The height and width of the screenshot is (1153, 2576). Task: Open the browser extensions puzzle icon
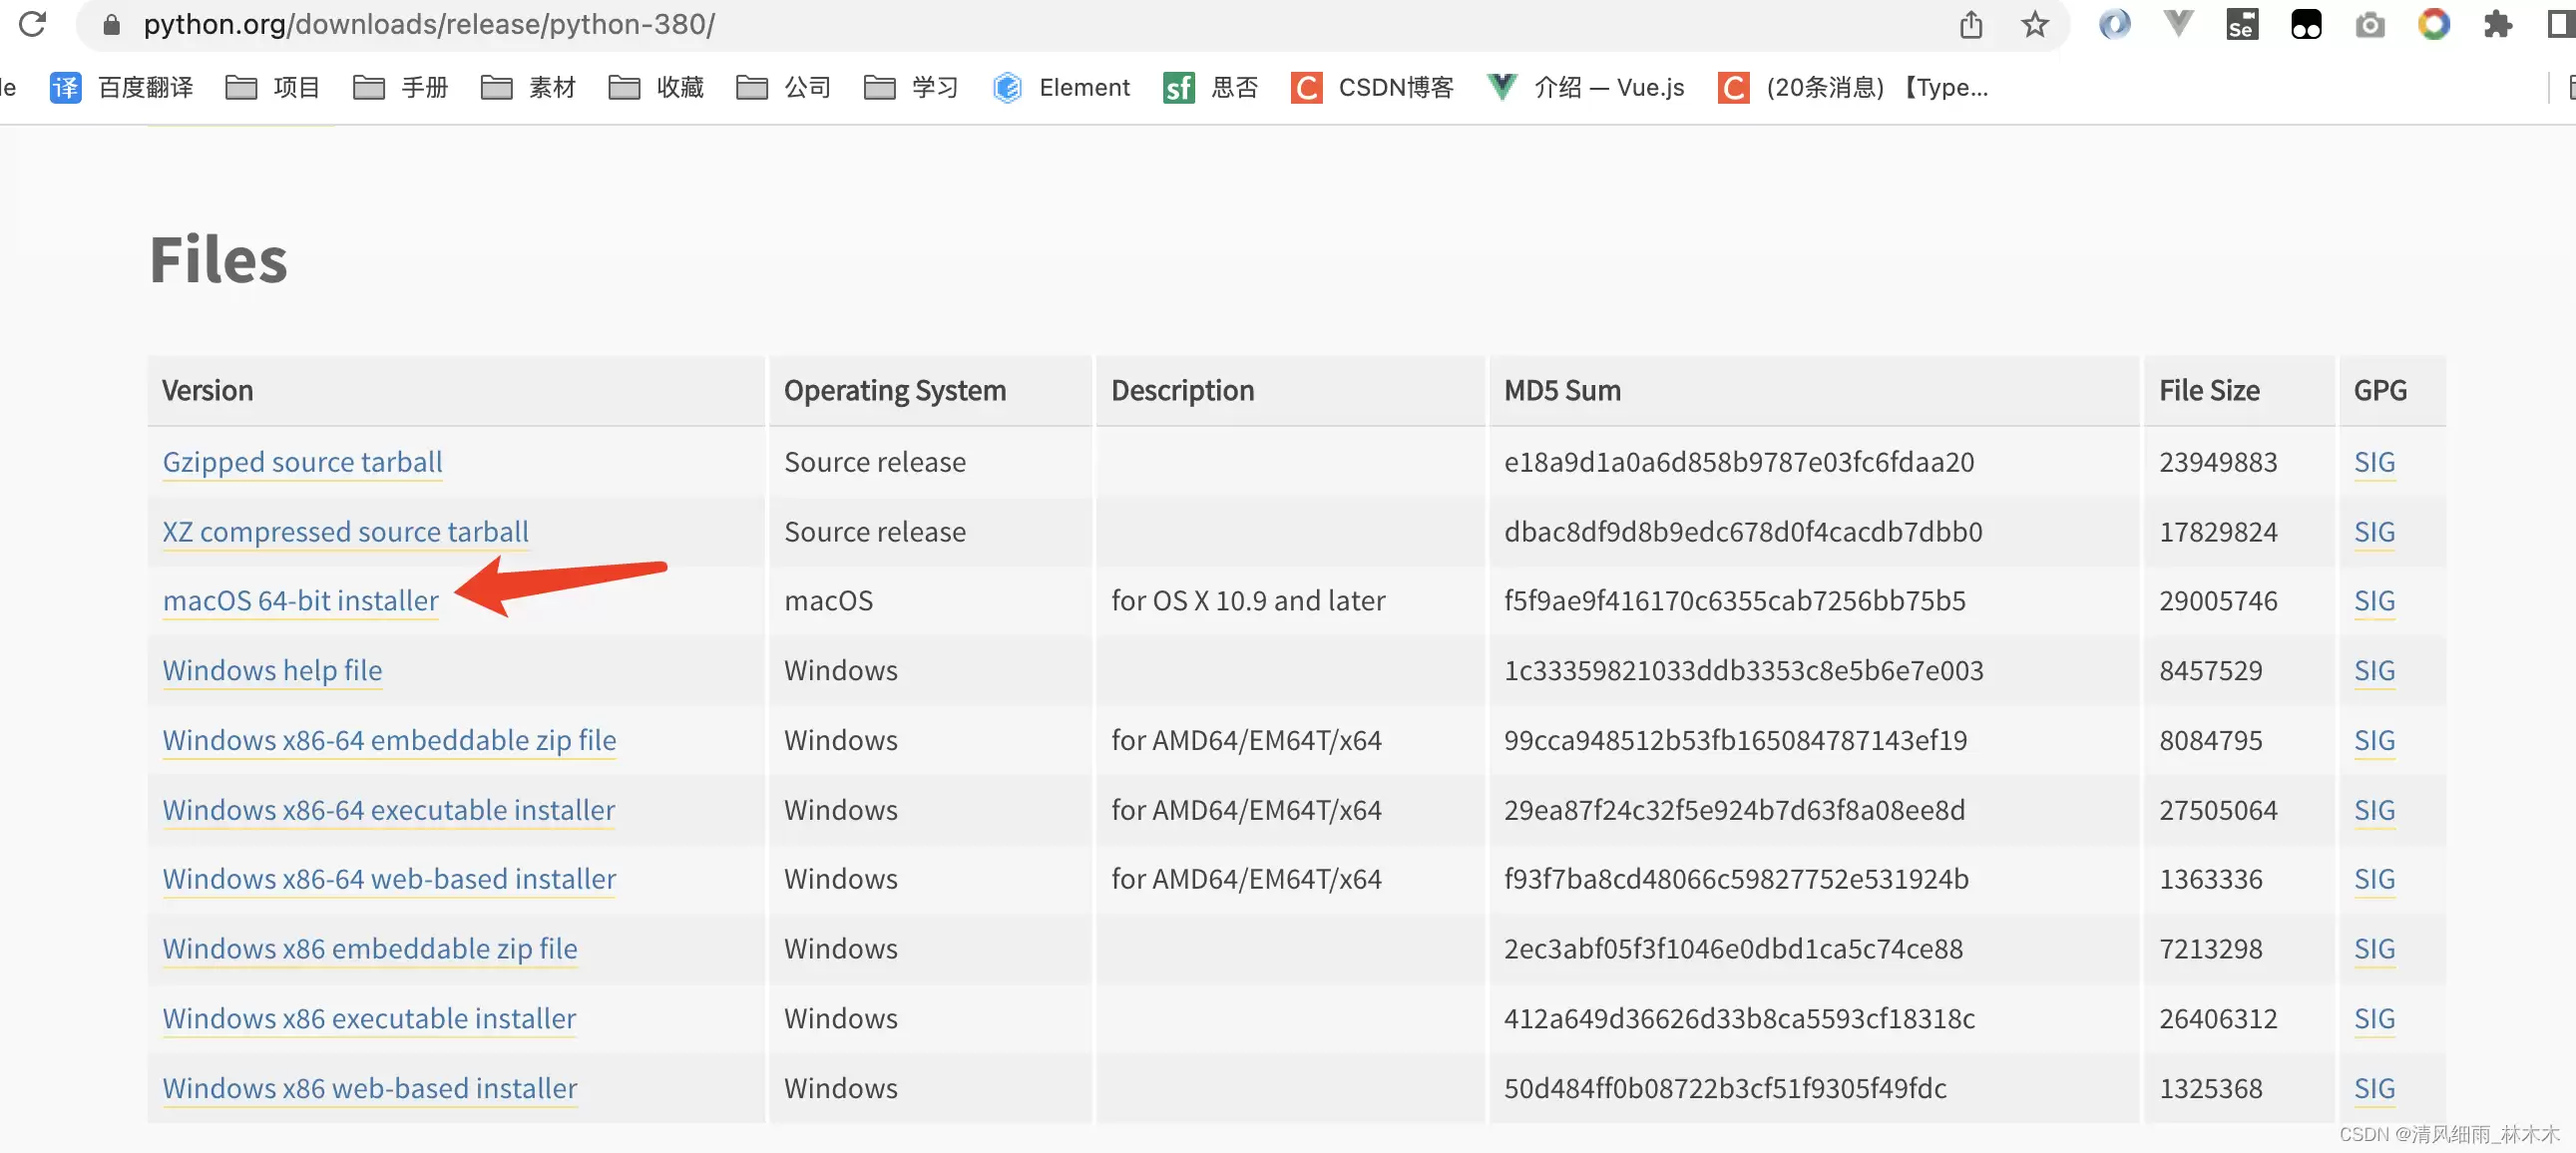point(2497,24)
